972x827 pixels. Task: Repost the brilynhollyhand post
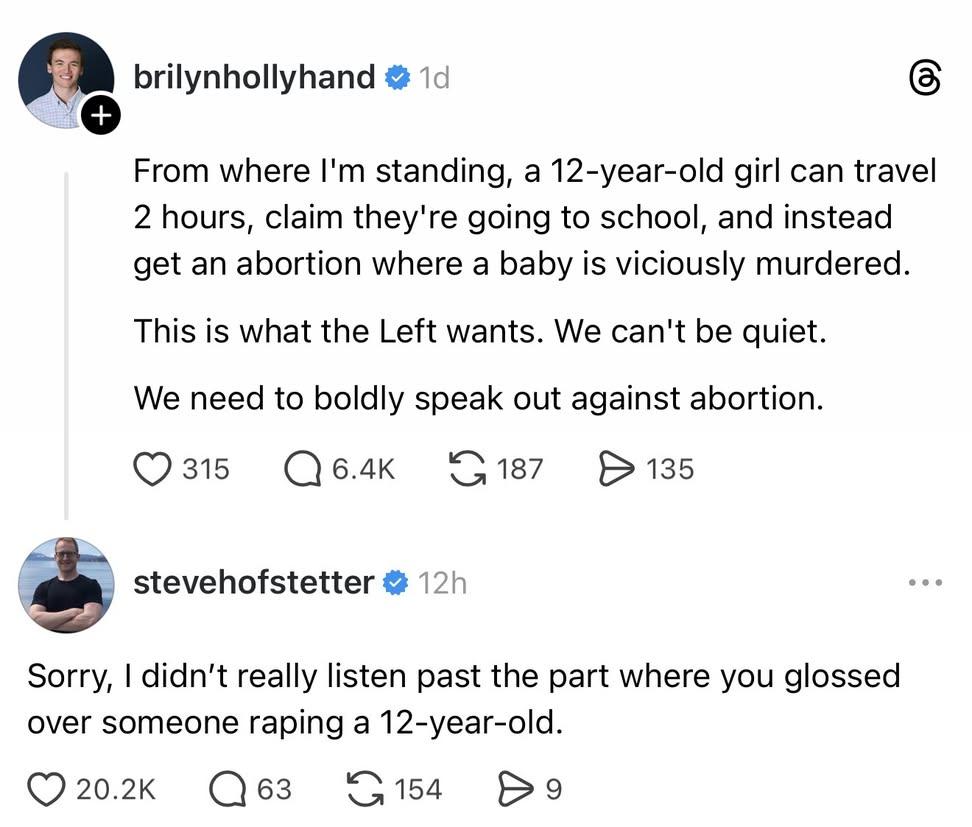[468, 468]
